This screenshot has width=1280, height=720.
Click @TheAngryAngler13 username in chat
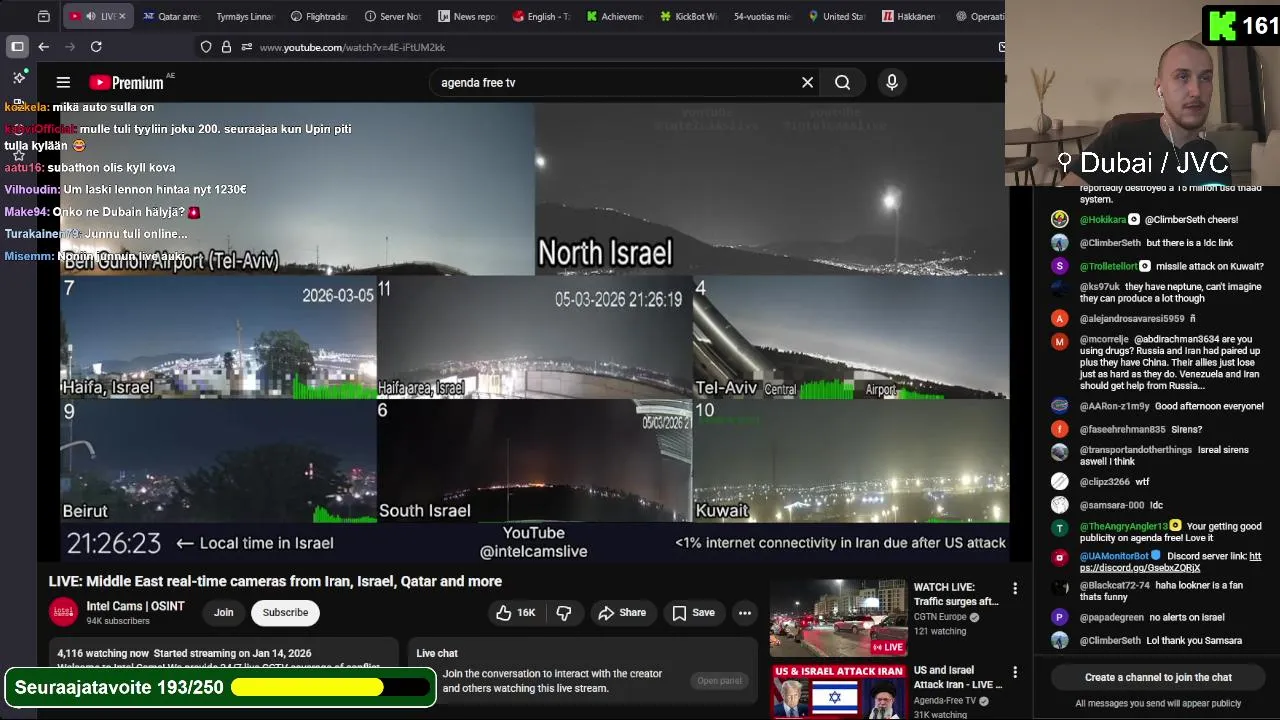coord(1124,526)
